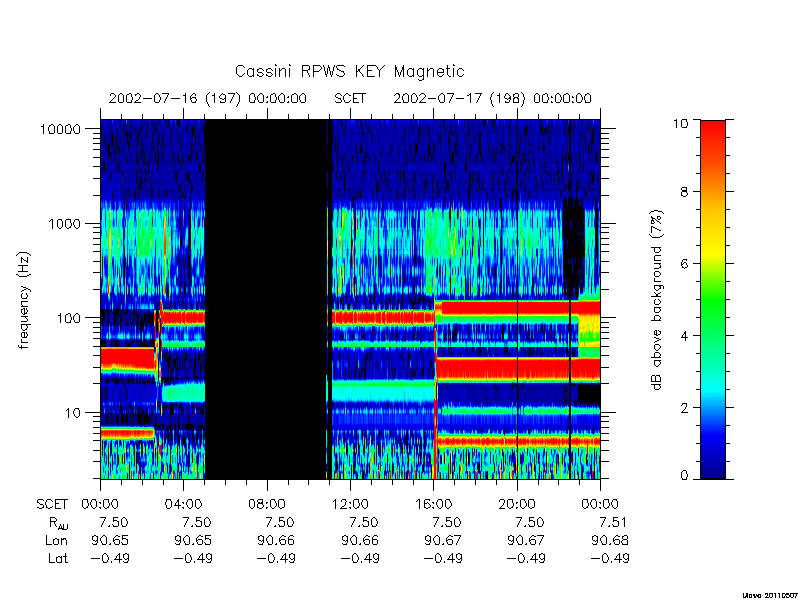
Task: Click the 10 label on the dB colorbar
Action: (x=679, y=123)
